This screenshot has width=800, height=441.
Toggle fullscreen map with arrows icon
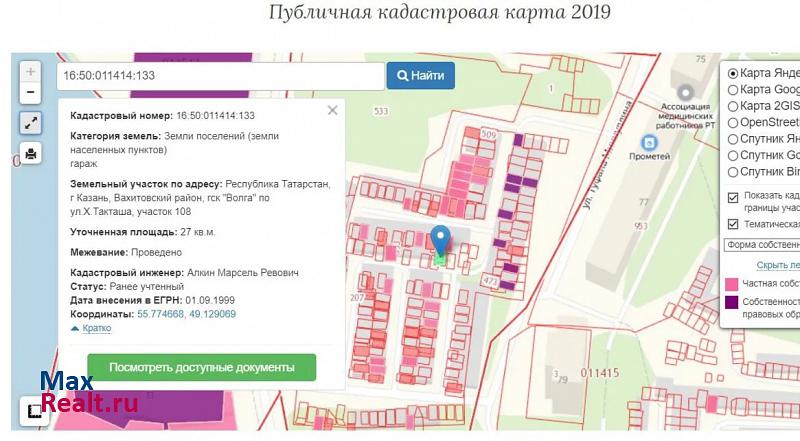[30, 123]
